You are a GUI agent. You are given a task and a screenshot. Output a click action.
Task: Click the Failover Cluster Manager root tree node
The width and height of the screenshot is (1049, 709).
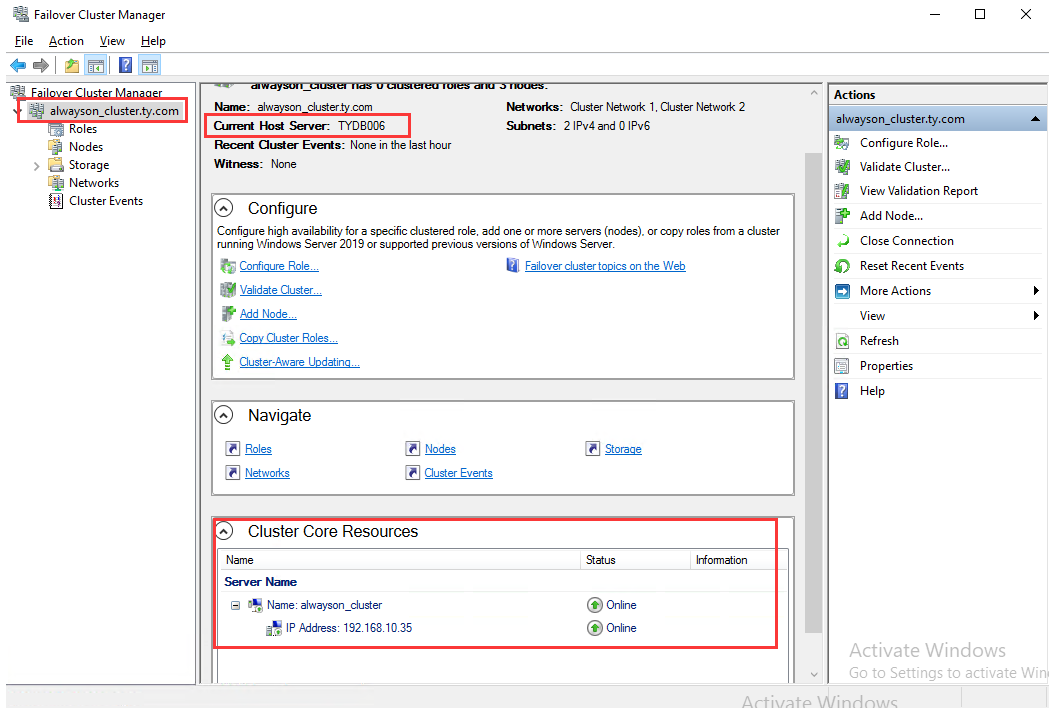pyautogui.click(x=96, y=92)
